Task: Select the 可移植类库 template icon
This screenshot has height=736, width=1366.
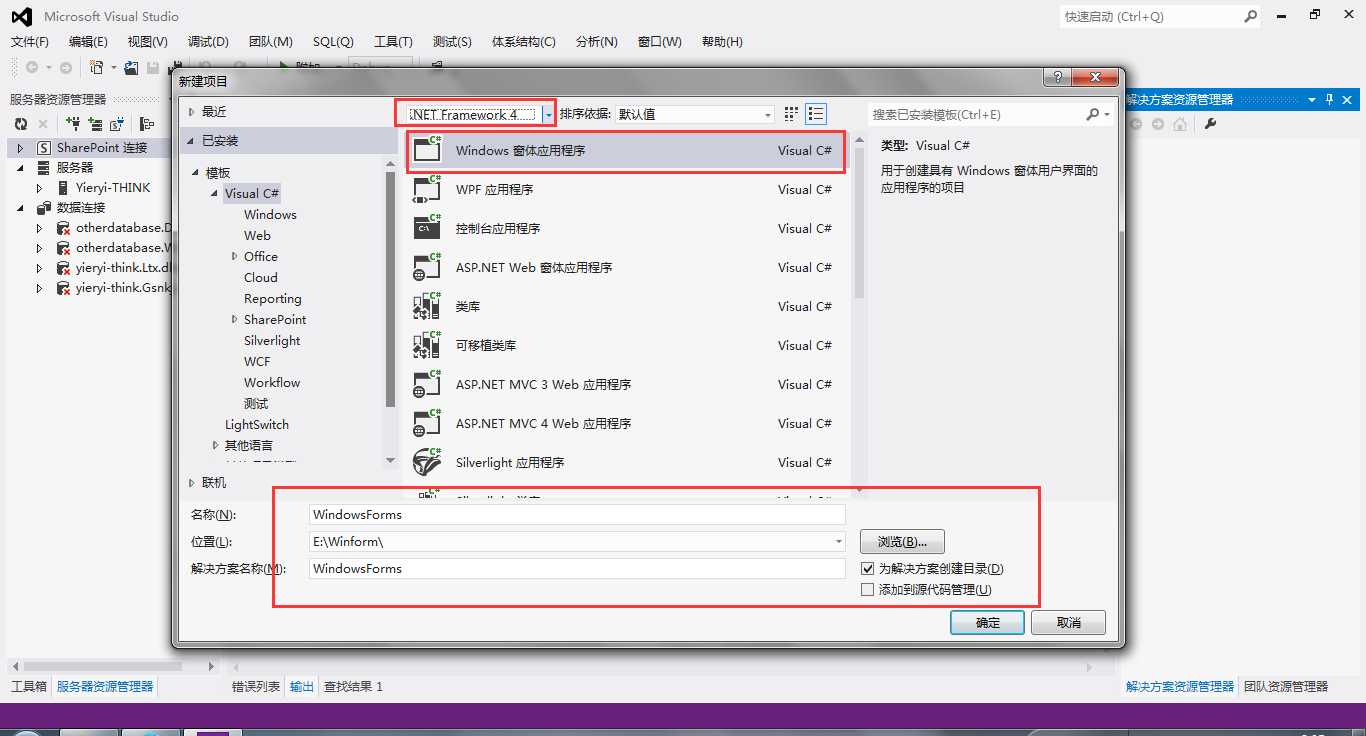Action: point(428,345)
